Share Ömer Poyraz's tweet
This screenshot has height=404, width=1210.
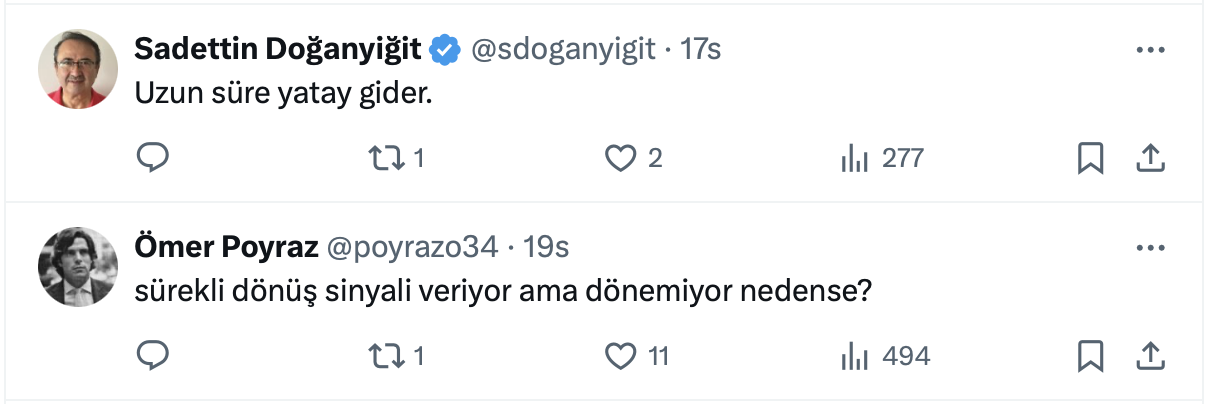click(x=1150, y=355)
